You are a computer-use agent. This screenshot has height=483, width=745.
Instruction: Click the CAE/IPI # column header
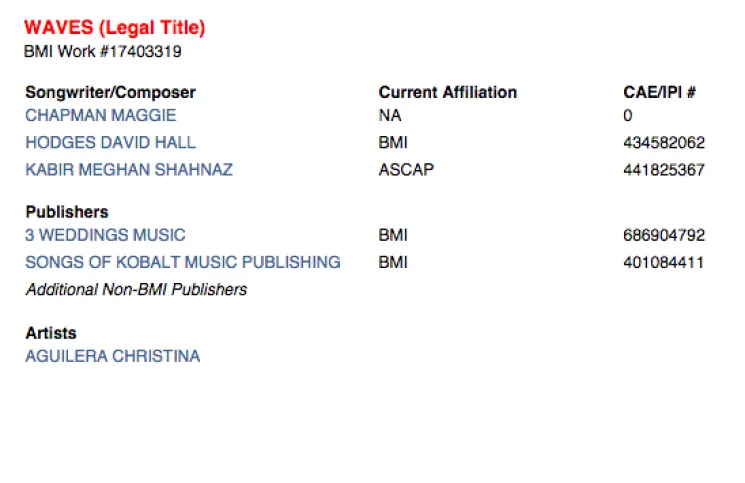[659, 93]
